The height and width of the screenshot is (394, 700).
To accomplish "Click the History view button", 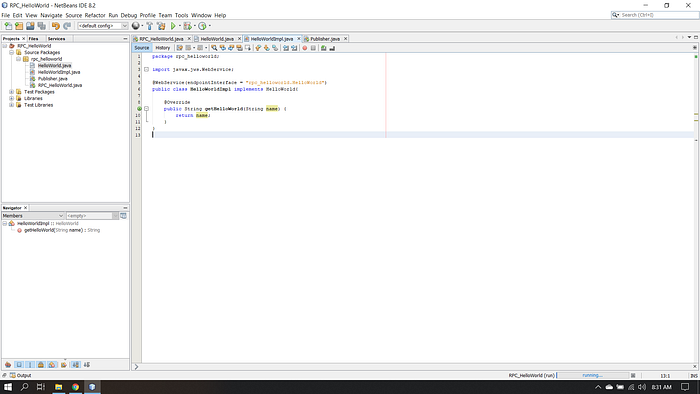I will click(x=162, y=48).
